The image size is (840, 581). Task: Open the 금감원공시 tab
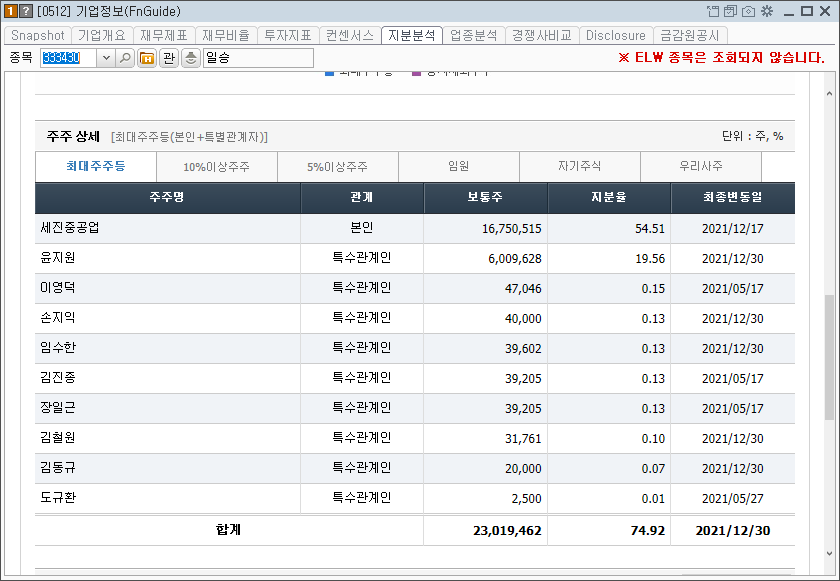[x=690, y=35]
